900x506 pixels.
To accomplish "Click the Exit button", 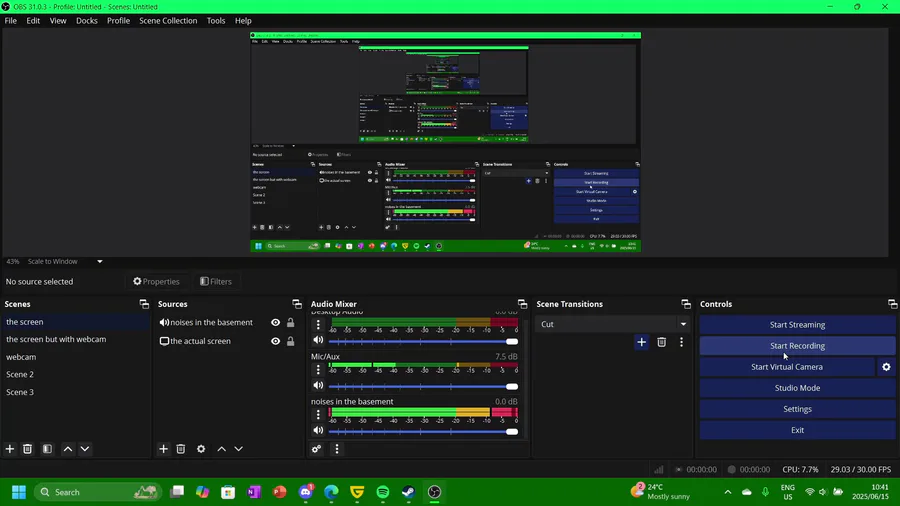I will tap(797, 430).
